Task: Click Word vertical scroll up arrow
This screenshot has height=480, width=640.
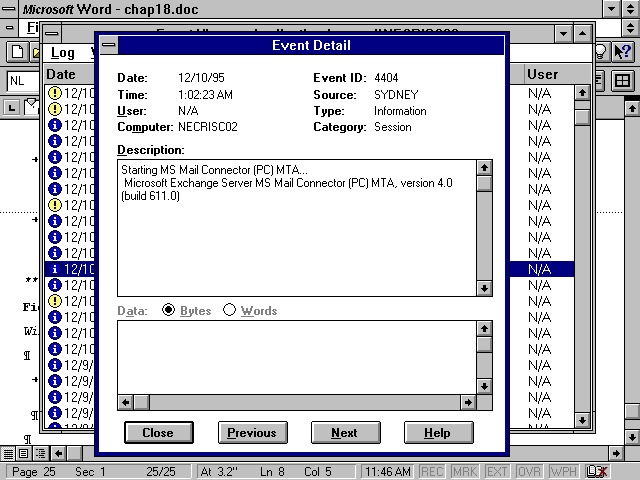Action: pos(632,108)
